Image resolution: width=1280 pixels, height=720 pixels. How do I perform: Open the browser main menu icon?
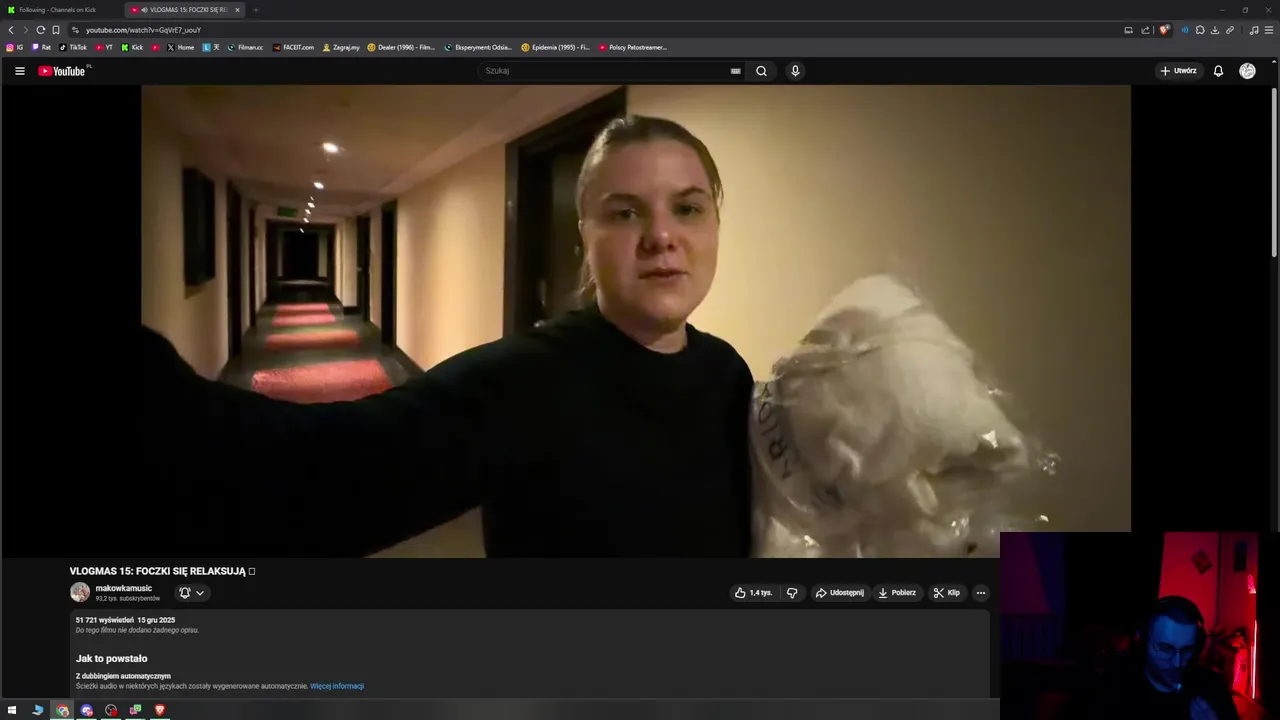pos(1269,30)
